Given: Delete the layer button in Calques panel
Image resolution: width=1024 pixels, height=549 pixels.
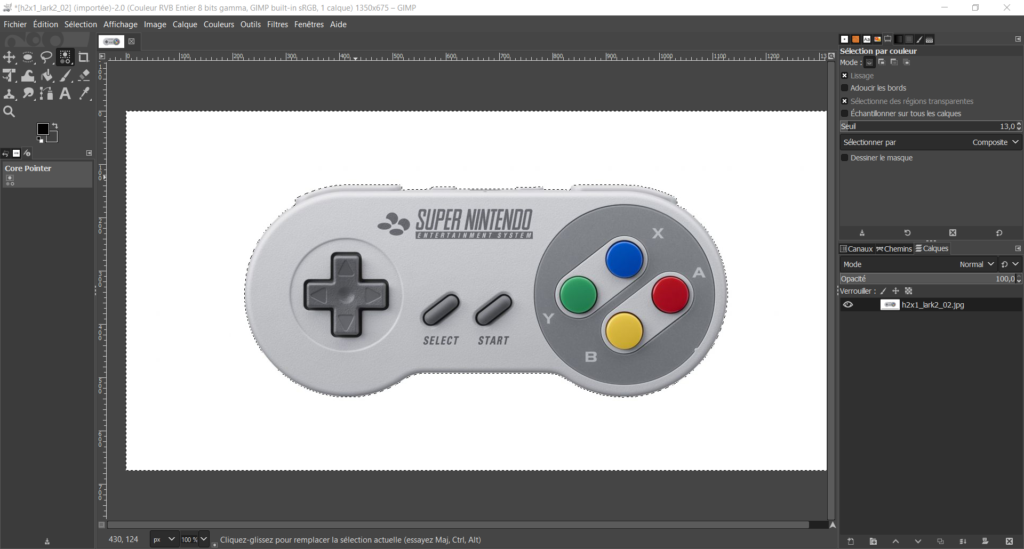Looking at the screenshot, I should point(1009,541).
